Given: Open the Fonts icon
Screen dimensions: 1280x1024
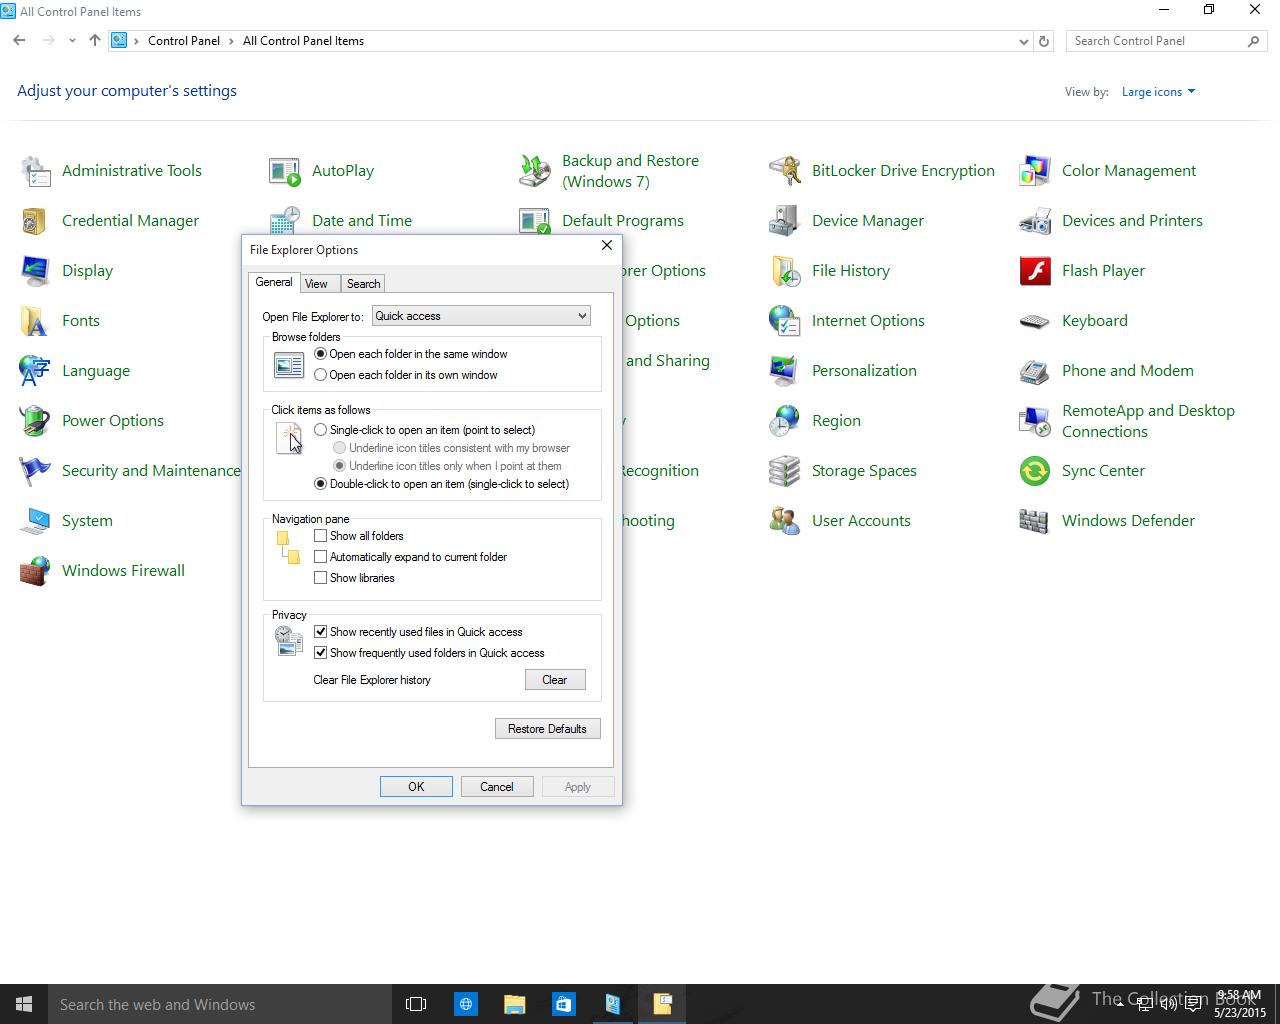Looking at the screenshot, I should pos(35,321).
